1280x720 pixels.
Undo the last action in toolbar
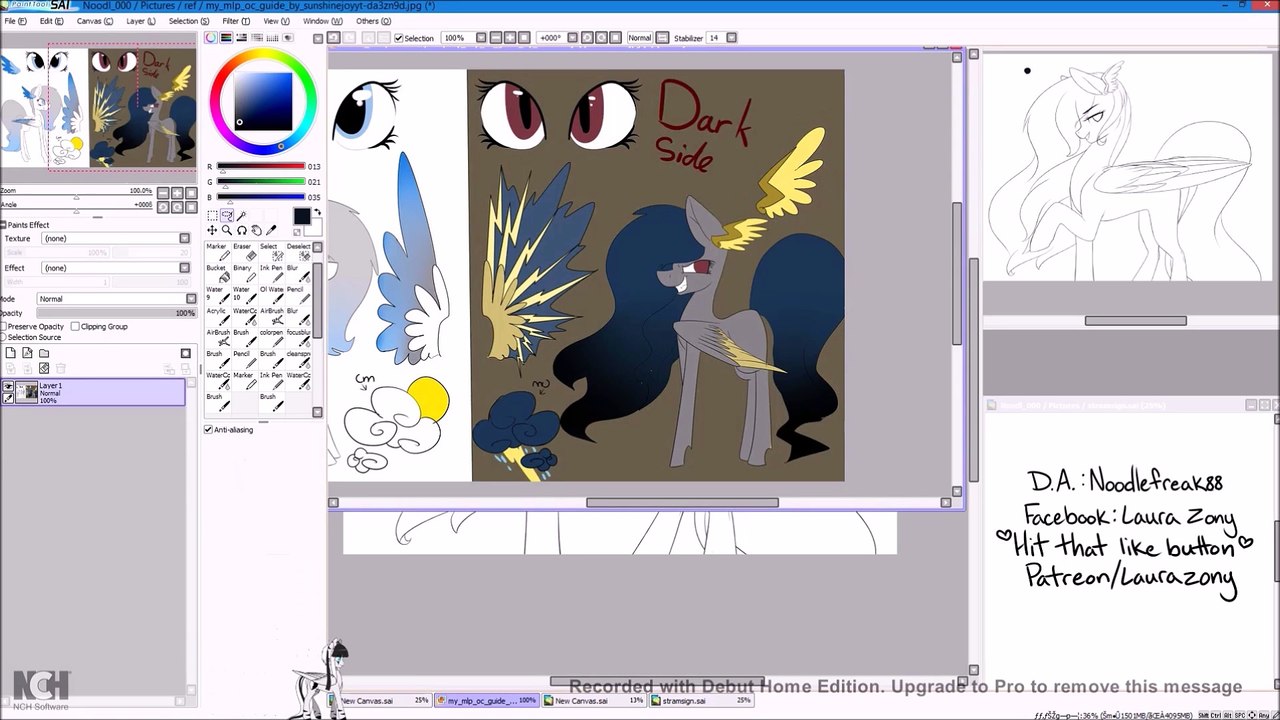coord(334,38)
